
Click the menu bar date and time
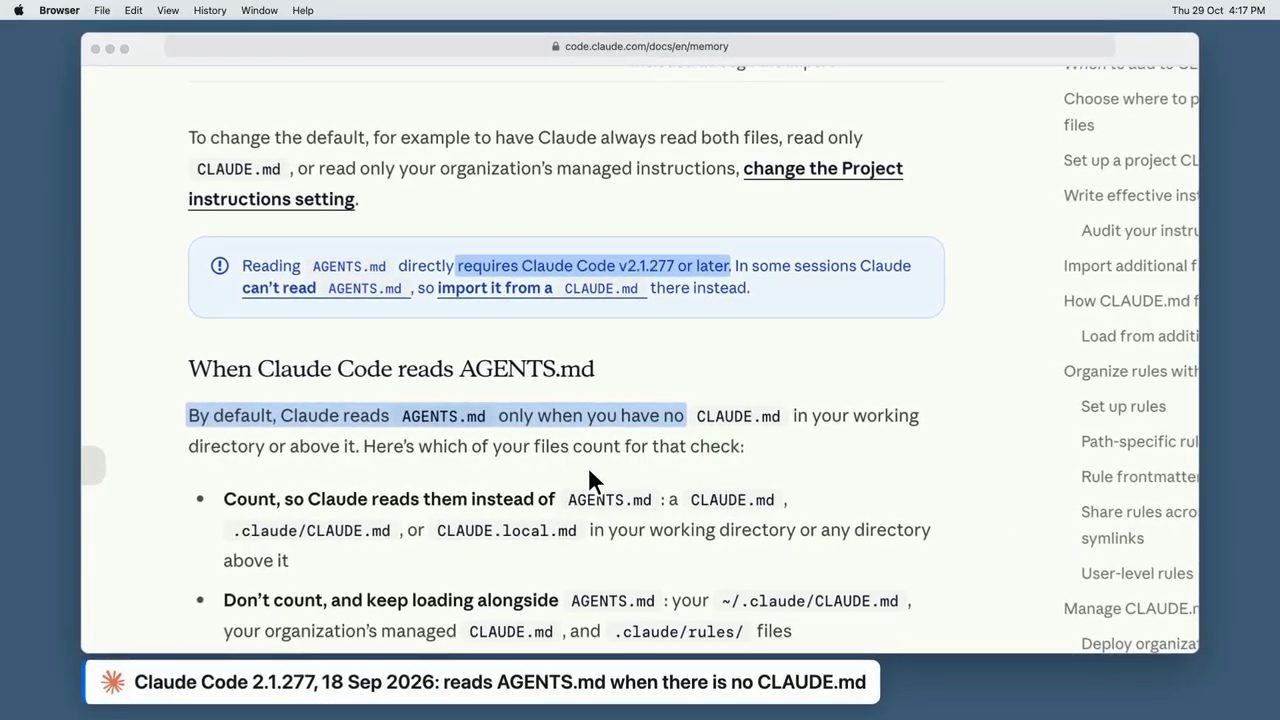click(1218, 10)
